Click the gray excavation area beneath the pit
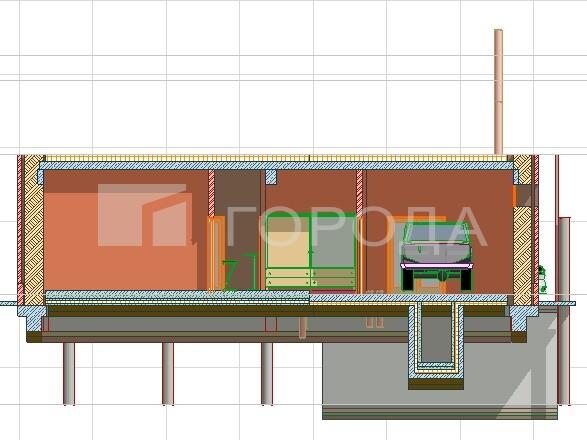The width and height of the screenshot is (587, 440). pyautogui.click(x=440, y=374)
